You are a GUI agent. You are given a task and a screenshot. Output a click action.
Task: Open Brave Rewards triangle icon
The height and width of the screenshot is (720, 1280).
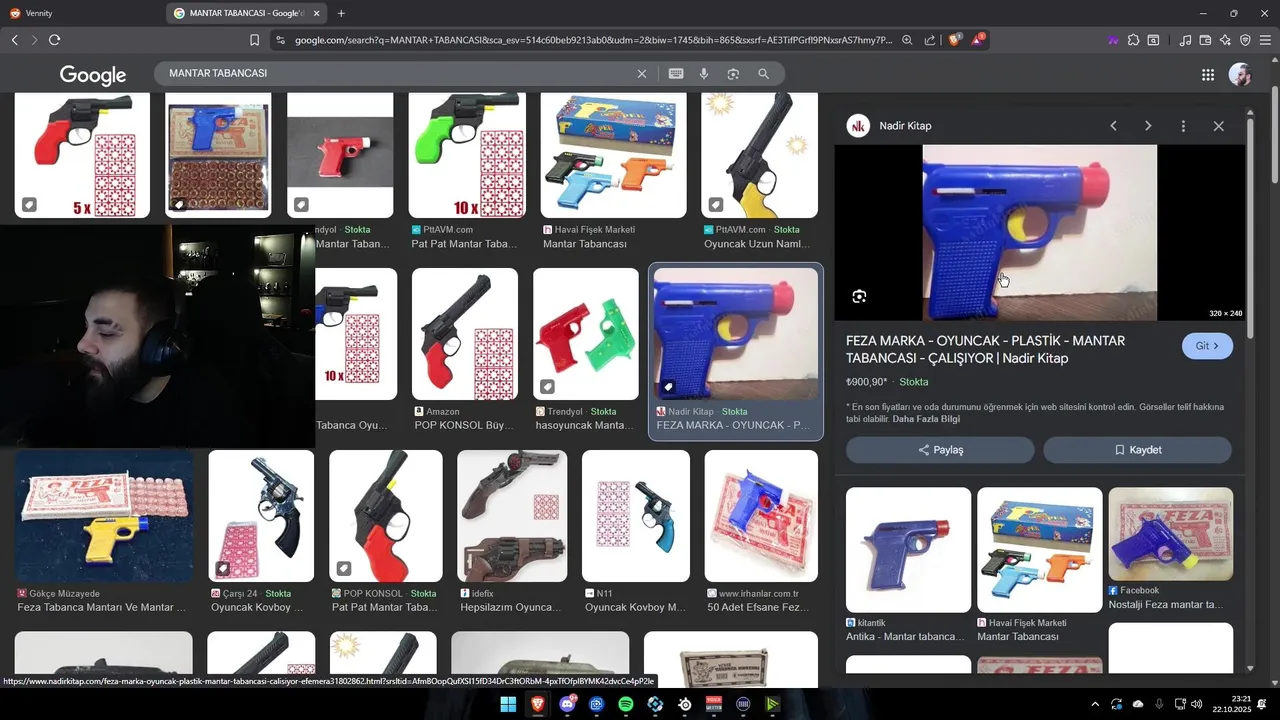[977, 40]
